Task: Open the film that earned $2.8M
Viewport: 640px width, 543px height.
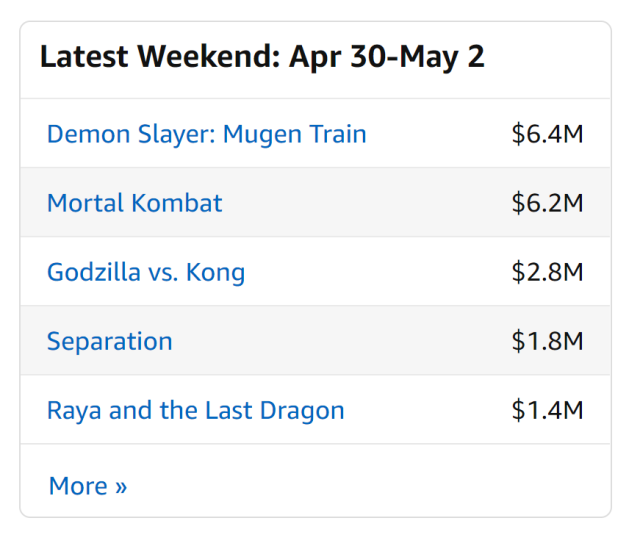Action: [145, 272]
